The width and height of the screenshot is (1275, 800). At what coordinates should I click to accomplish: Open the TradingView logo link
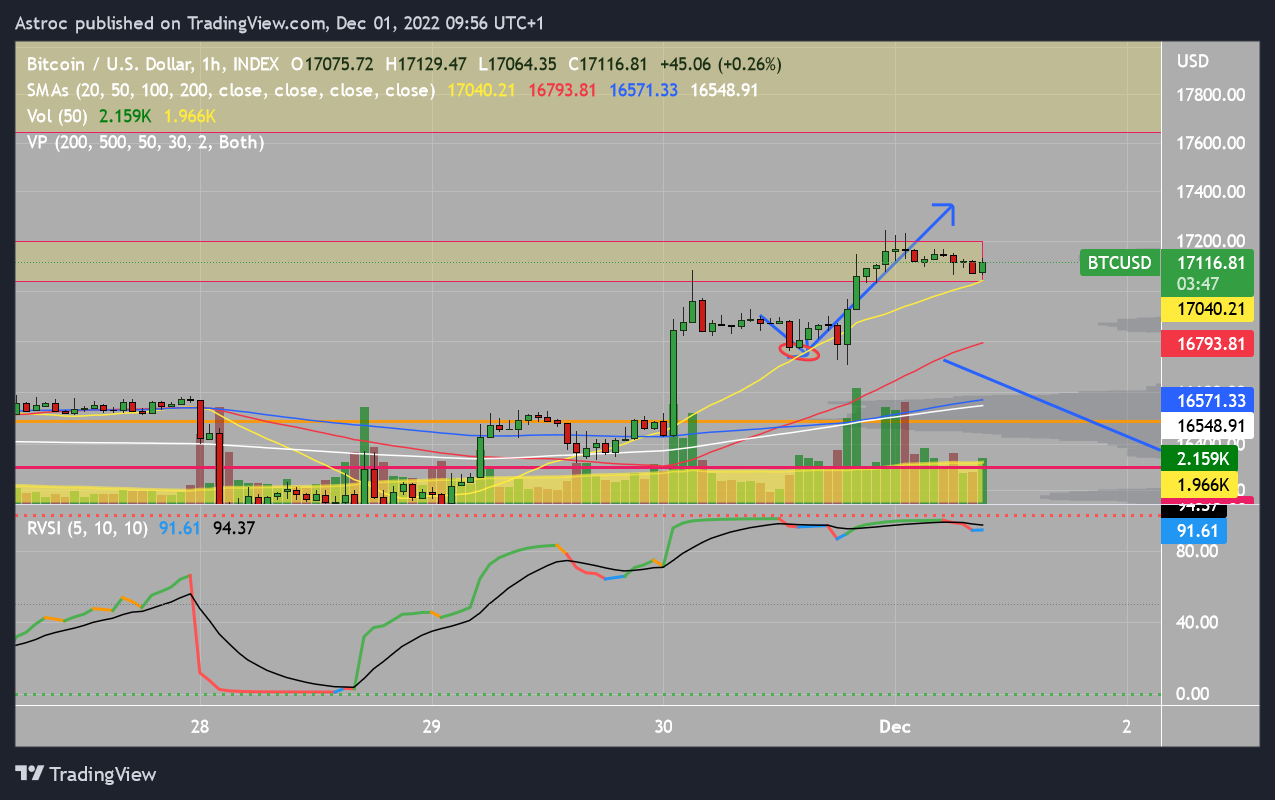86,774
